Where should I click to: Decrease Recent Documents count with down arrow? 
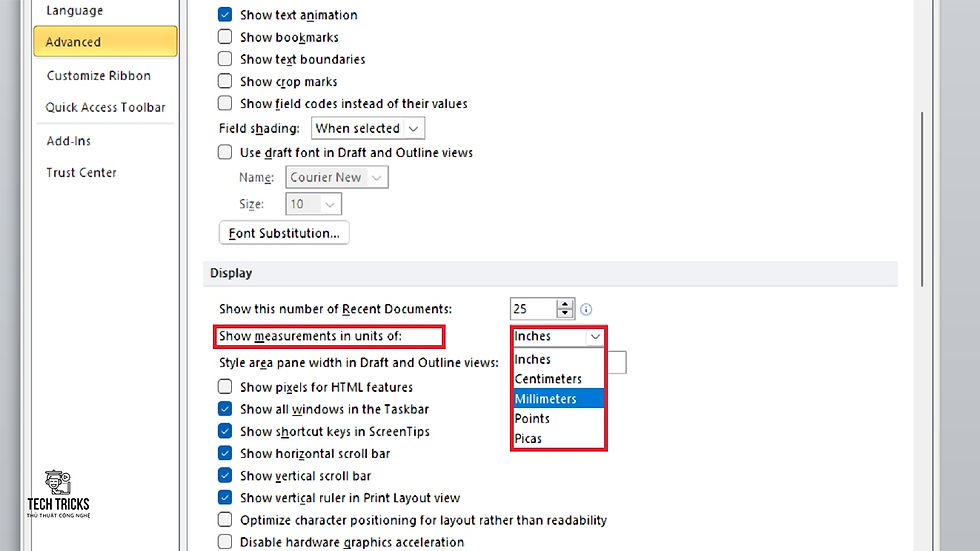(564, 313)
